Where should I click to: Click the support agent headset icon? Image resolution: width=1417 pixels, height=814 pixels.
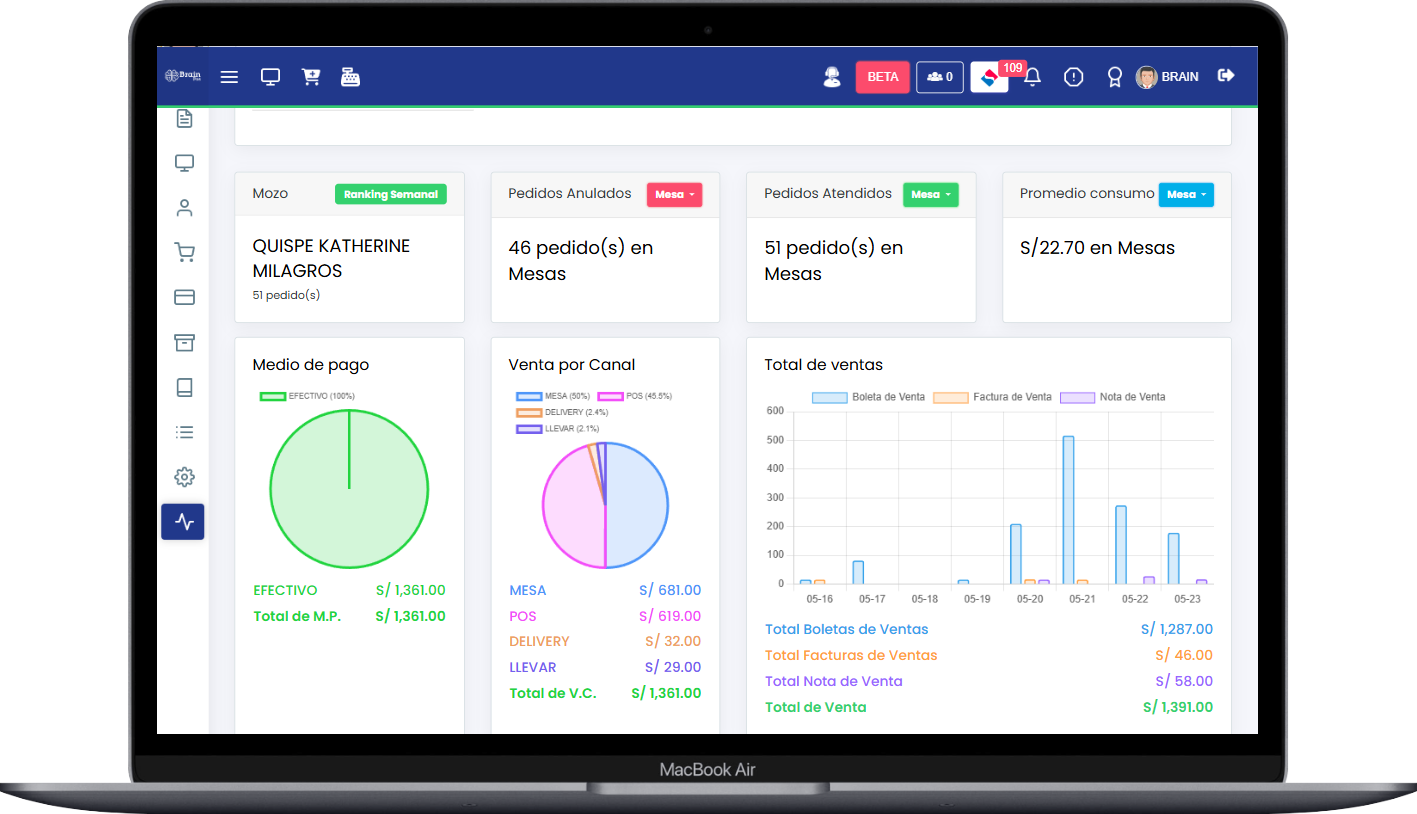831,77
